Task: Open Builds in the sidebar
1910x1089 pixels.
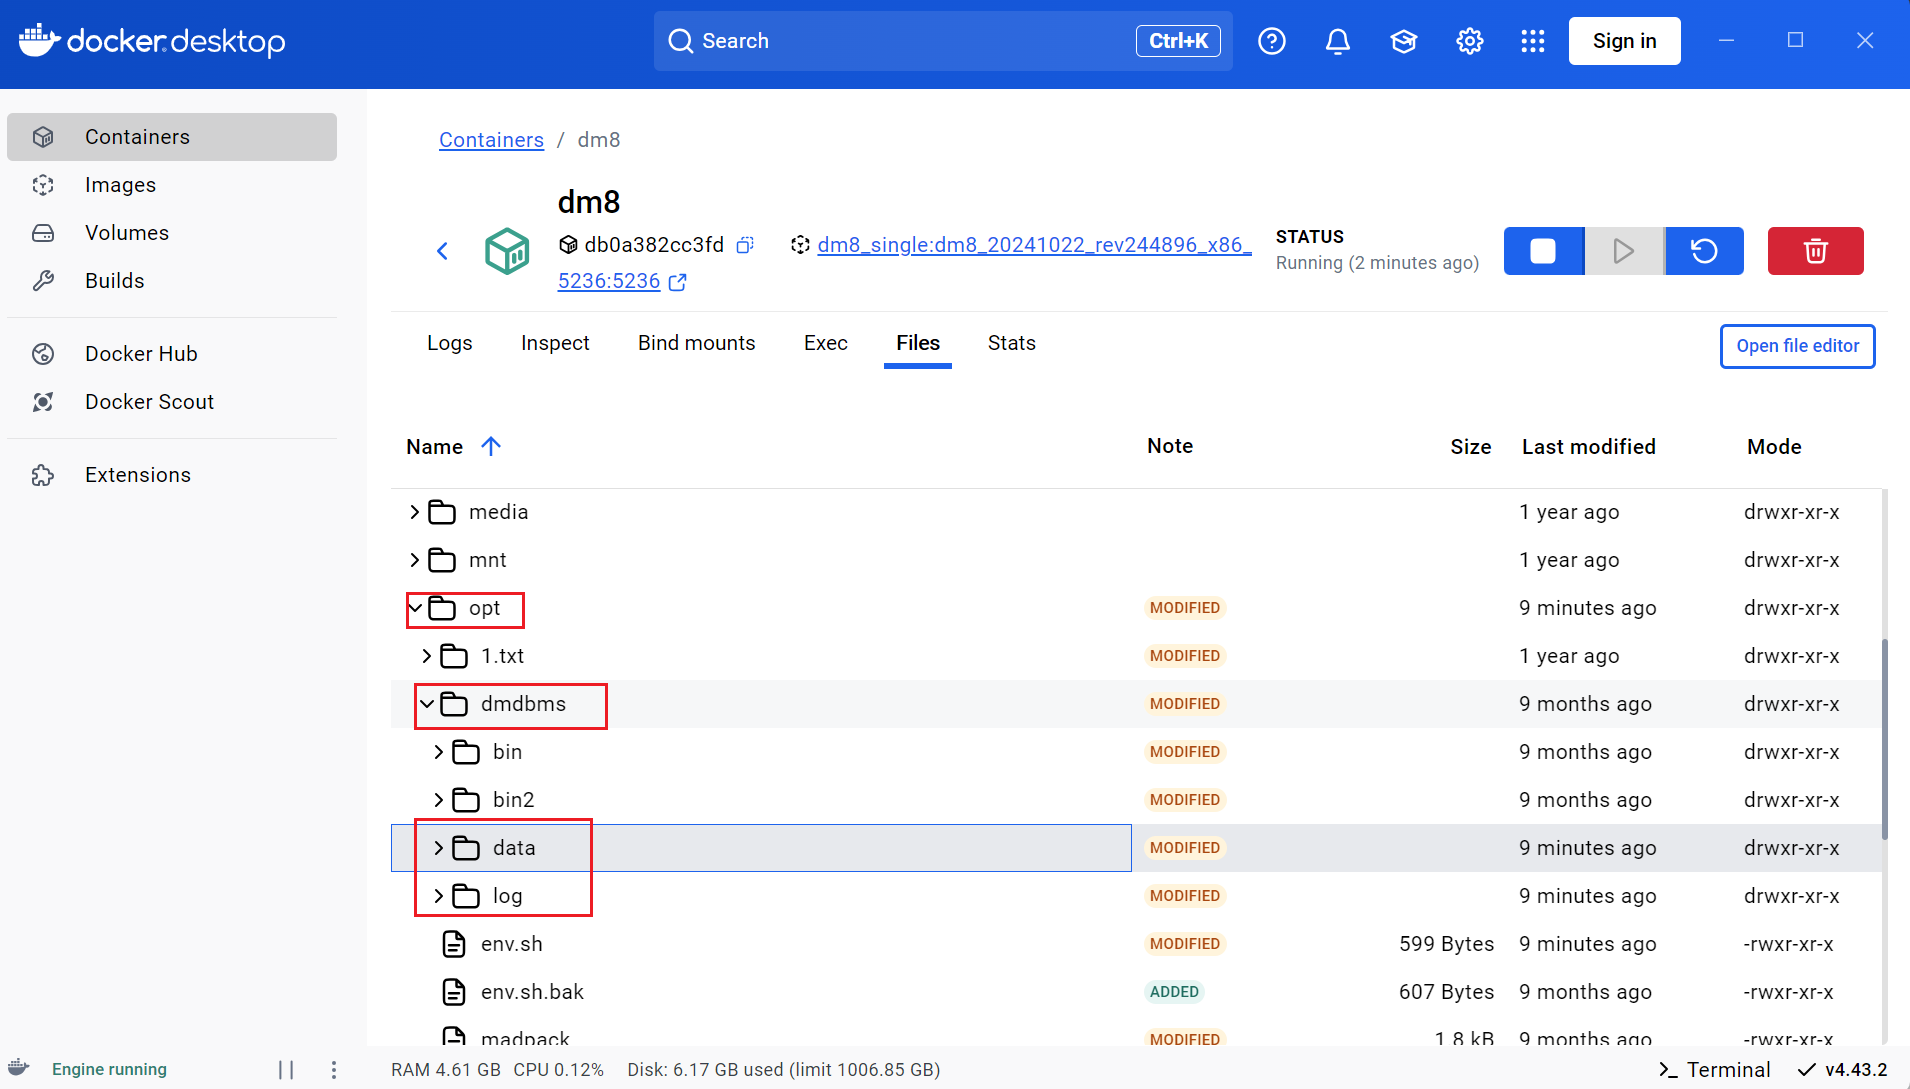Action: 172,281
